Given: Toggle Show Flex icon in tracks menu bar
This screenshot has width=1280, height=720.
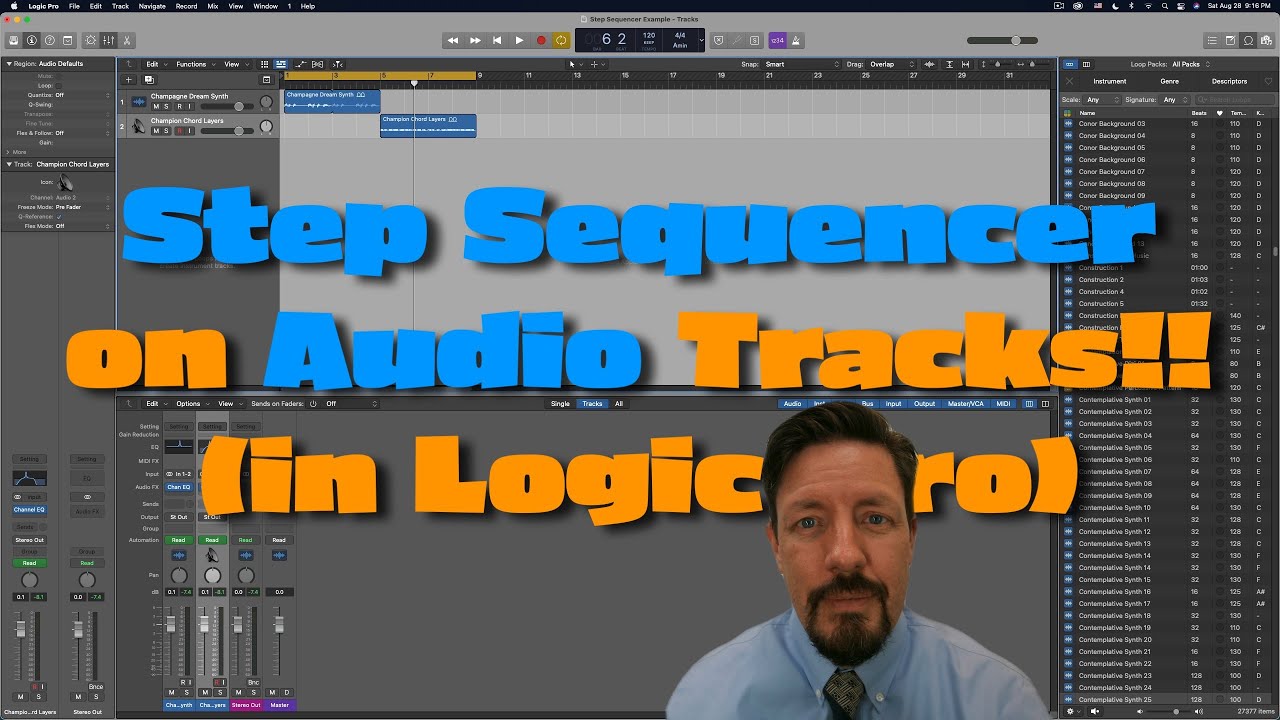Looking at the screenshot, I should [317, 64].
